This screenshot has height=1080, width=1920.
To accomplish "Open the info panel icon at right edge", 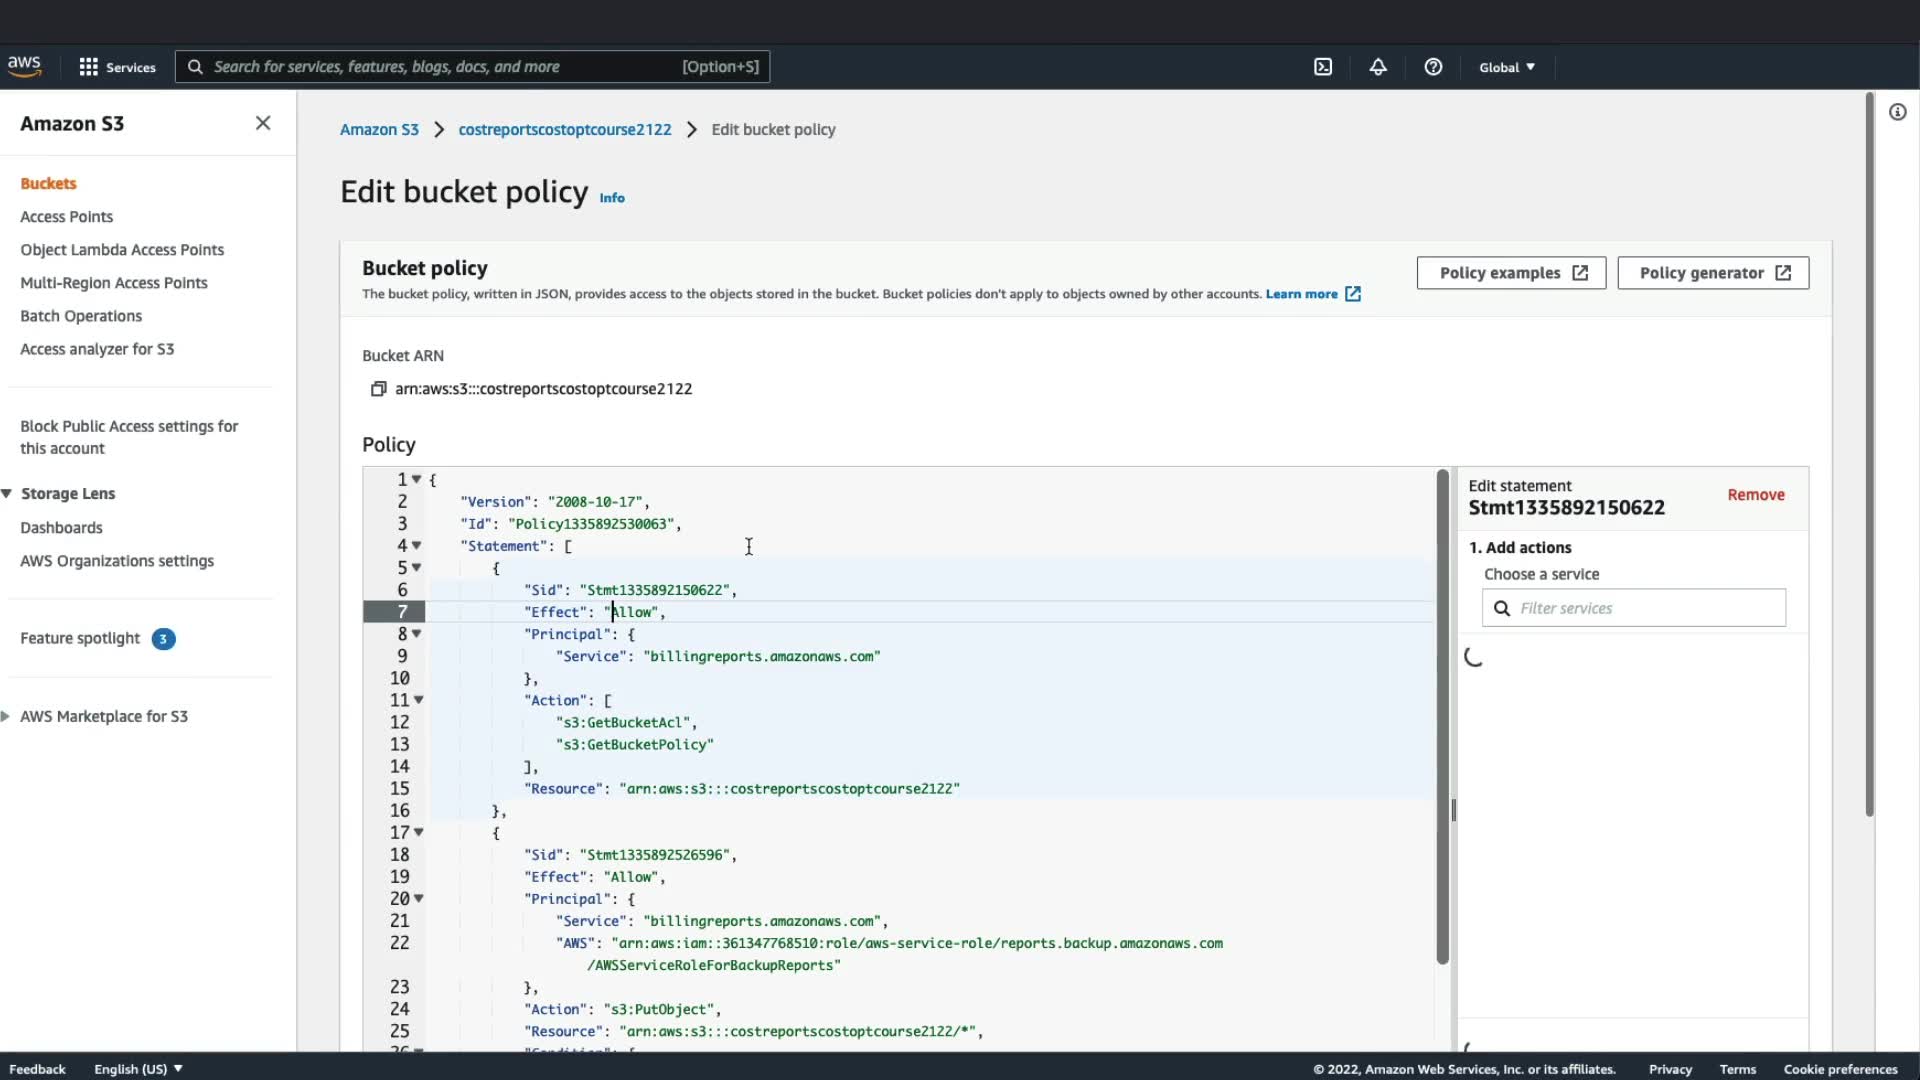I will [x=1897, y=112].
